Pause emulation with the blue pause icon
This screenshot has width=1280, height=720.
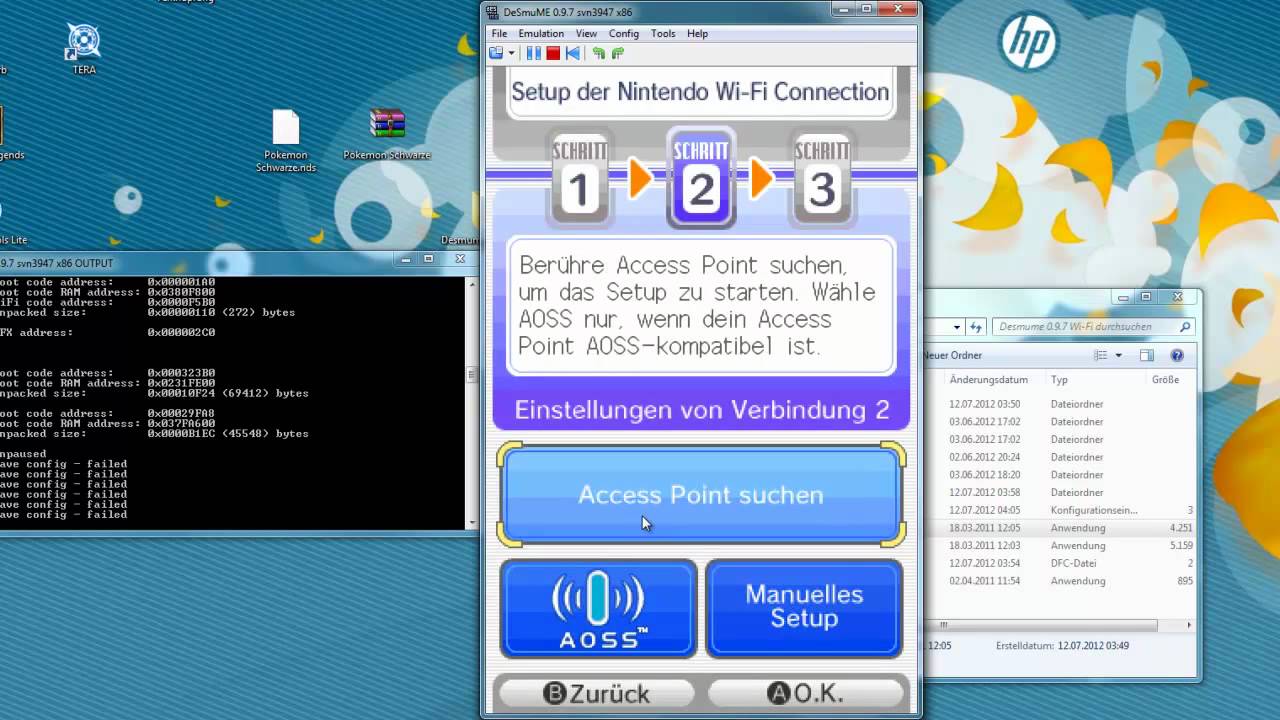pyautogui.click(x=534, y=53)
